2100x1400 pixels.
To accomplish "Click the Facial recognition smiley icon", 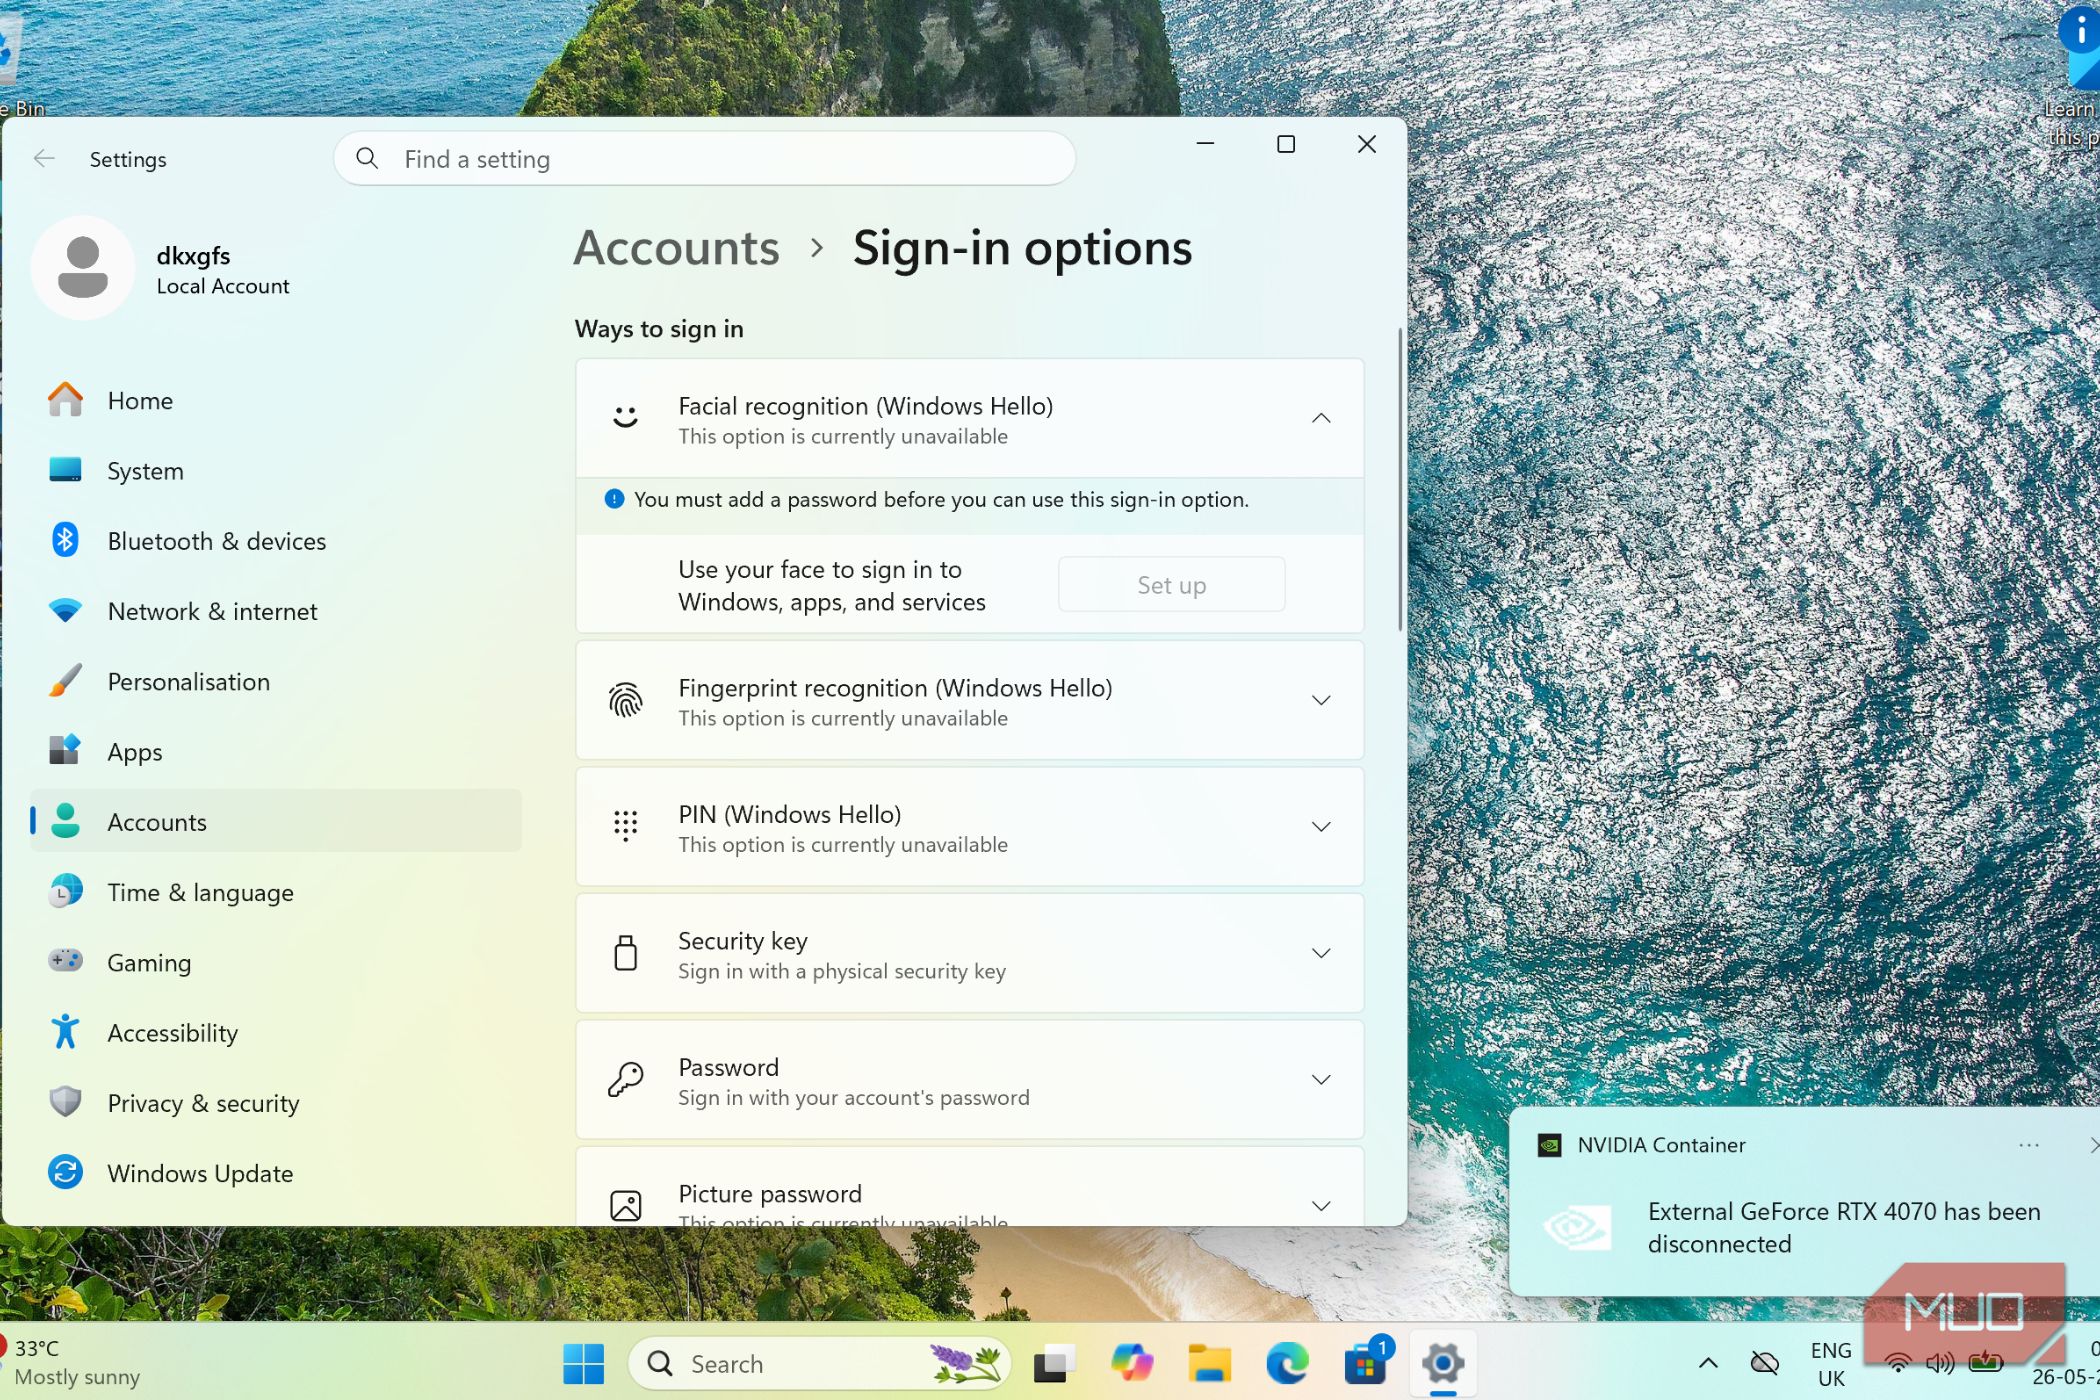I will tap(625, 418).
